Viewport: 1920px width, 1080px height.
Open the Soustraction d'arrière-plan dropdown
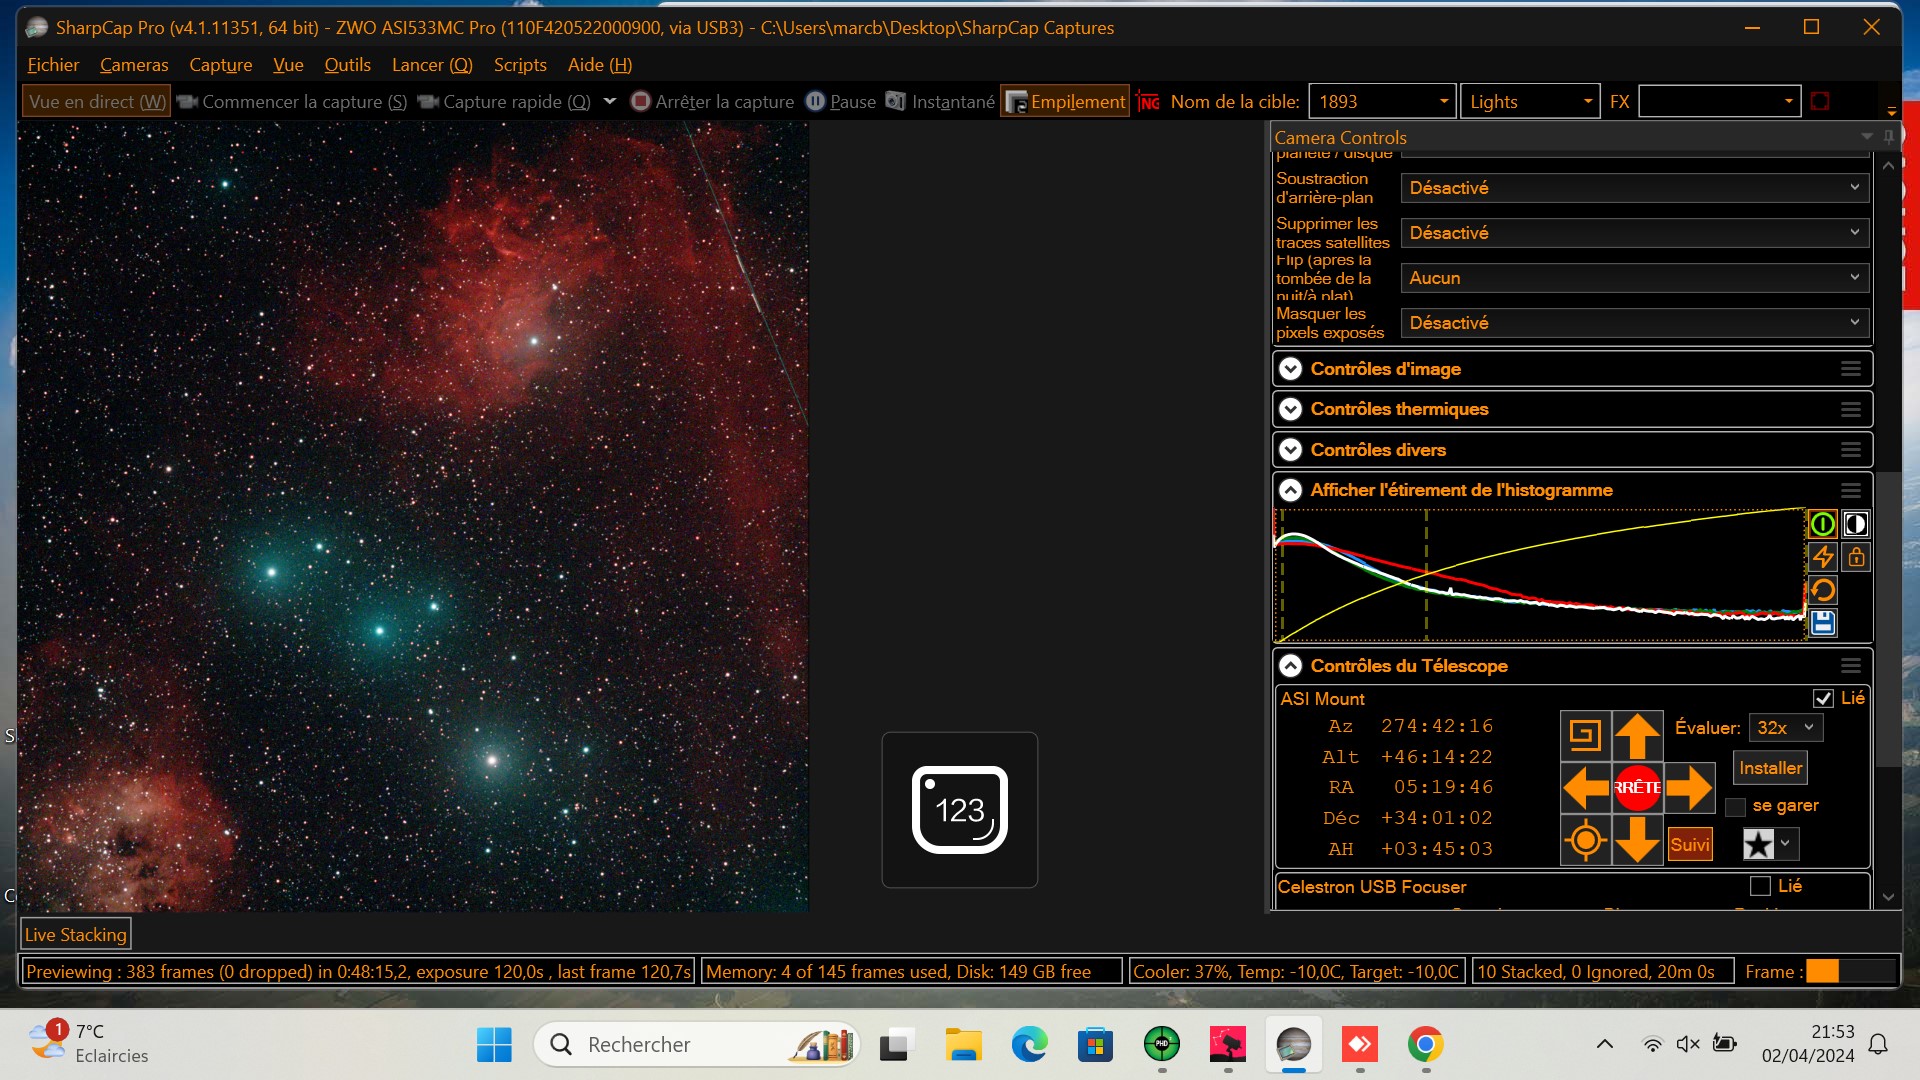point(1635,188)
